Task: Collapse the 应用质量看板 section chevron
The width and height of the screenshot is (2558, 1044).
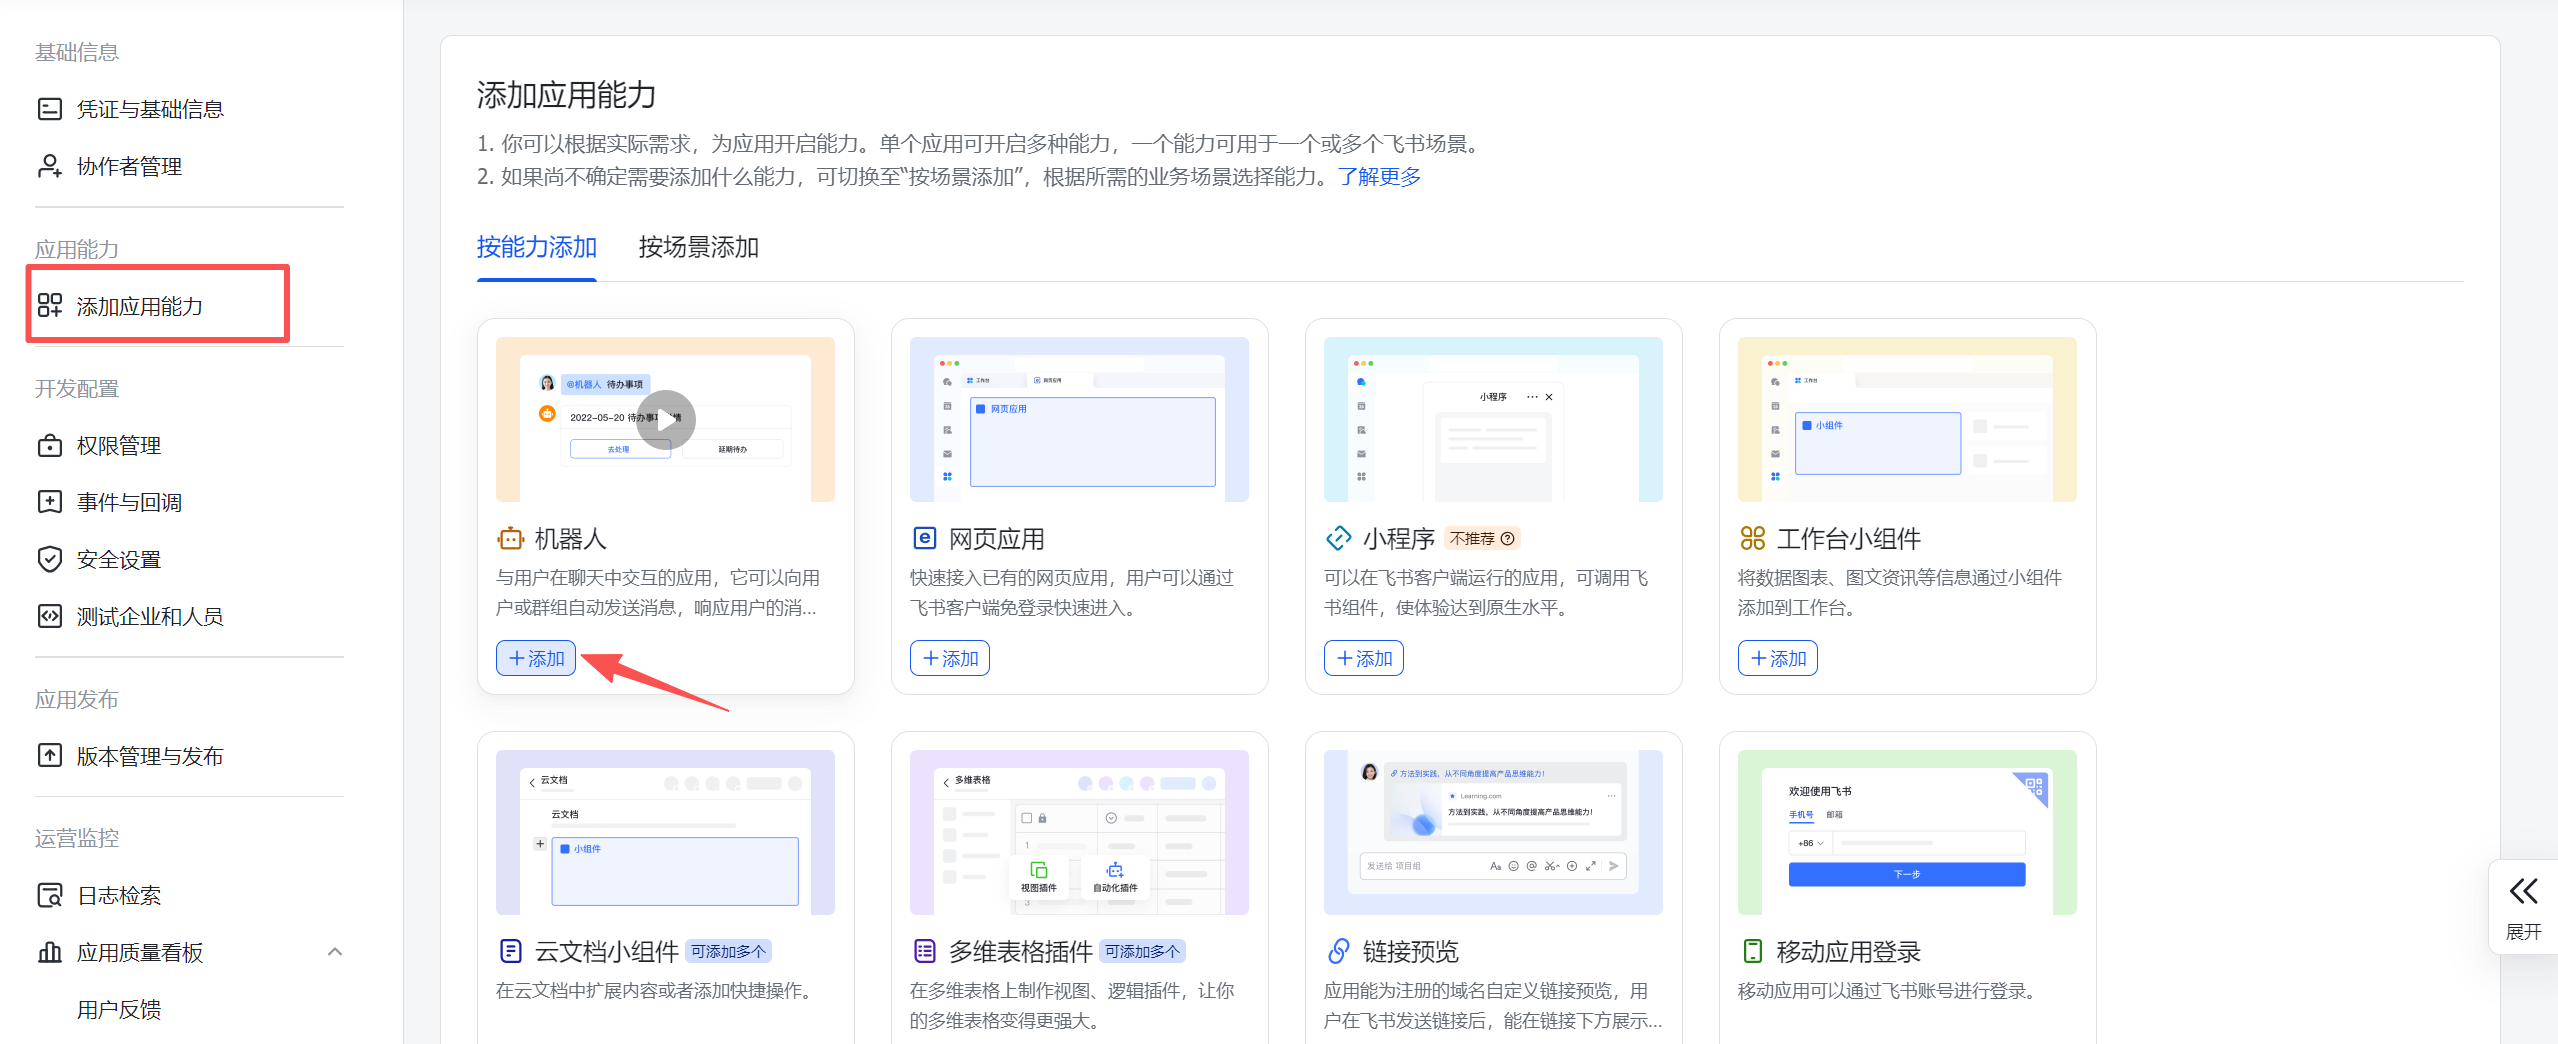Action: tap(335, 952)
